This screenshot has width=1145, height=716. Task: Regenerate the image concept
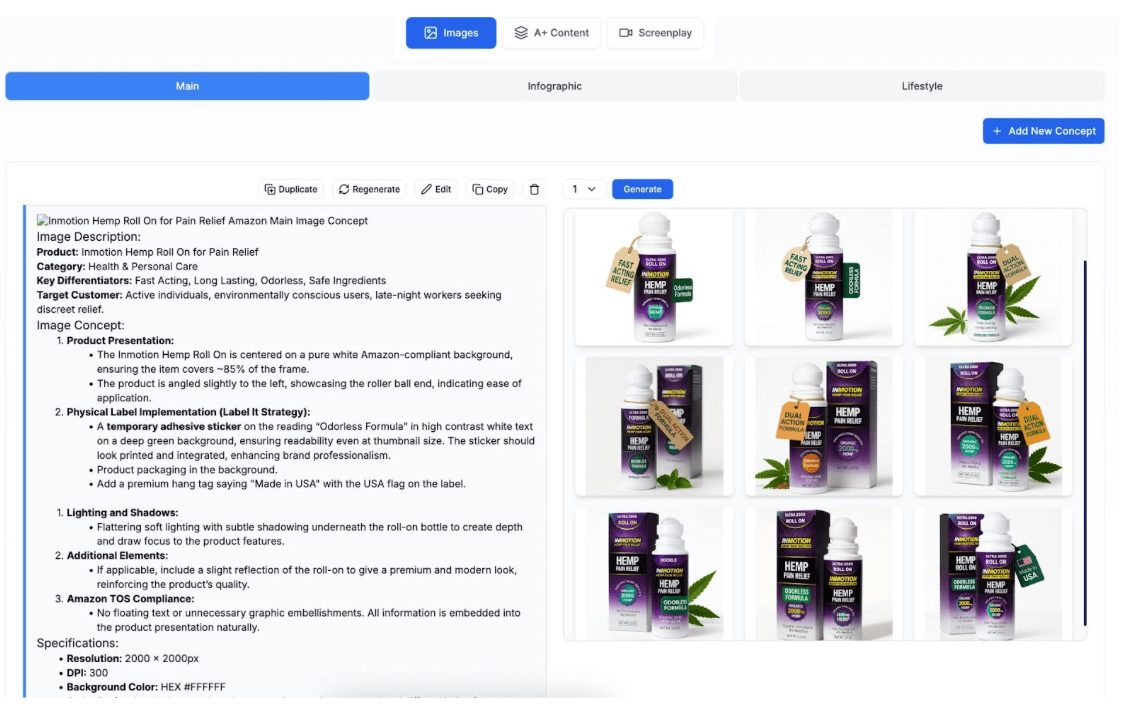(x=369, y=189)
